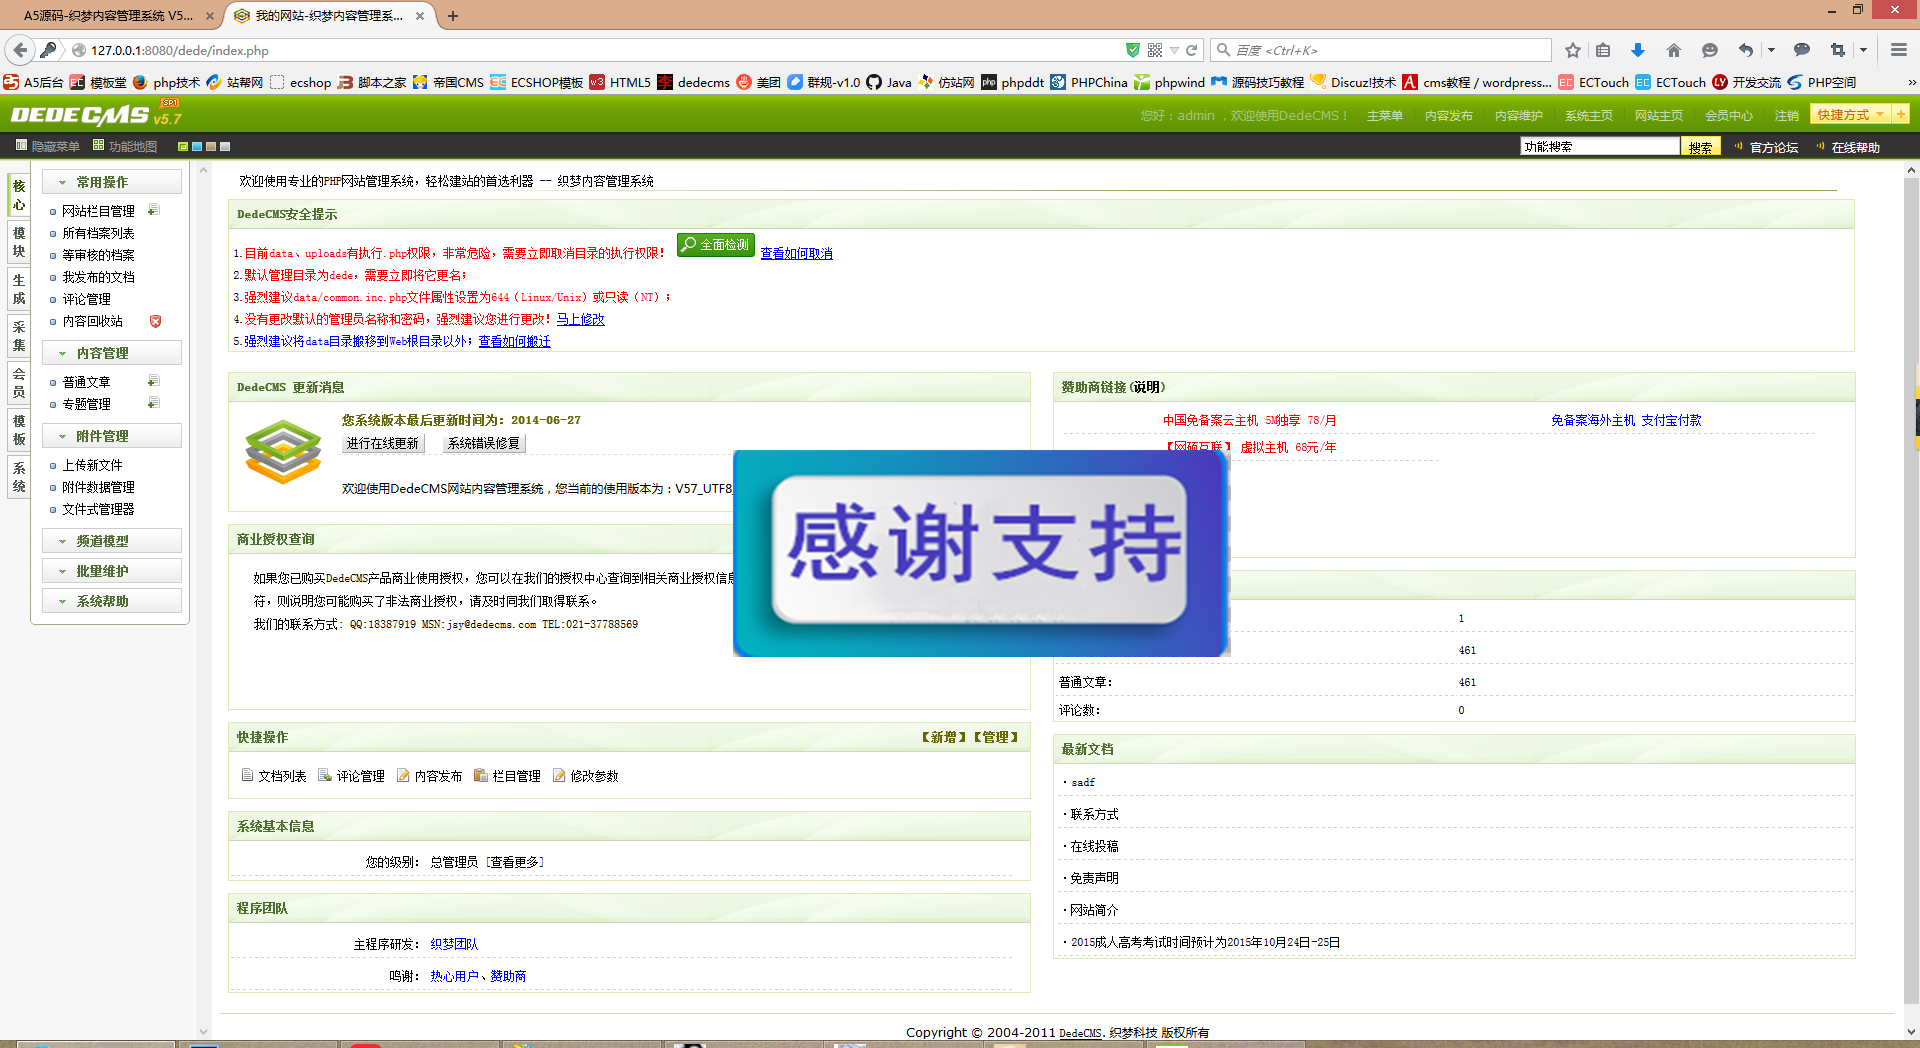Open the browser downloads arrow icon

click(1638, 50)
